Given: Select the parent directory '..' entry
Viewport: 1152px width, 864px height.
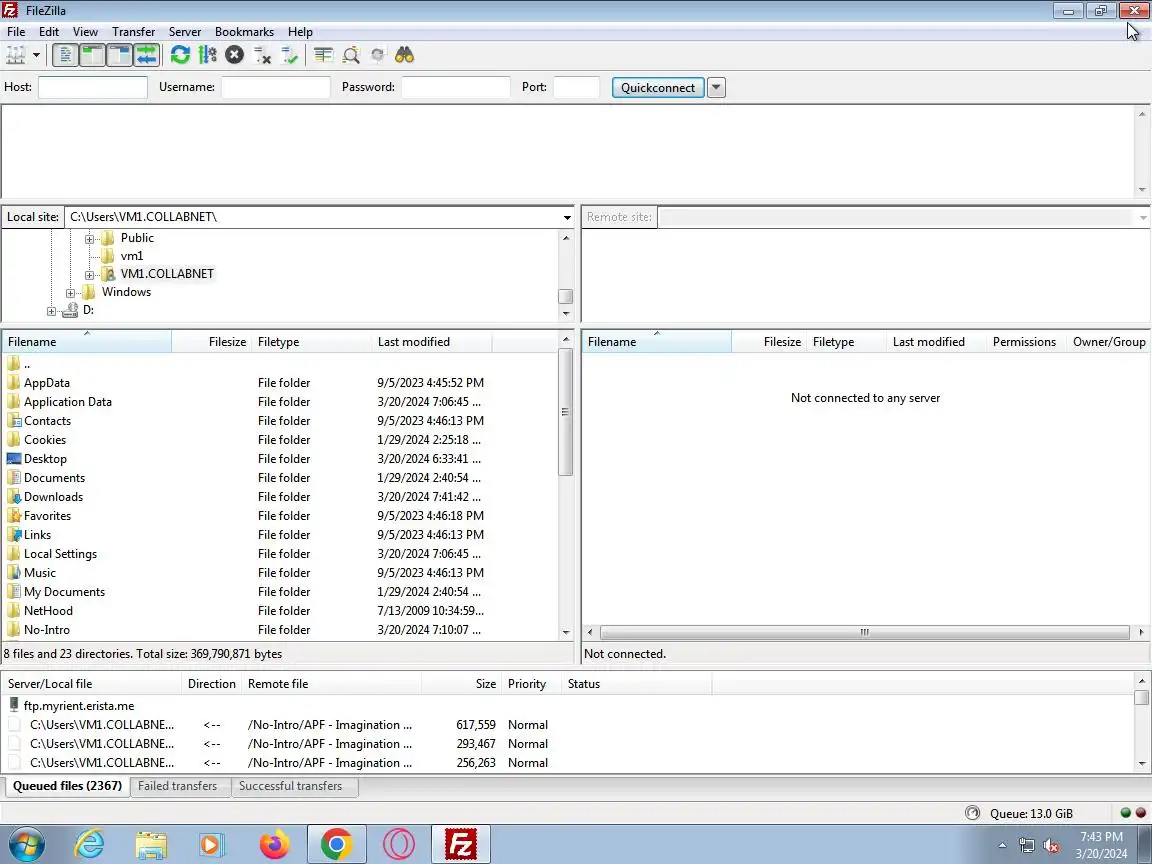Looking at the screenshot, I should pyautogui.click(x=27, y=364).
